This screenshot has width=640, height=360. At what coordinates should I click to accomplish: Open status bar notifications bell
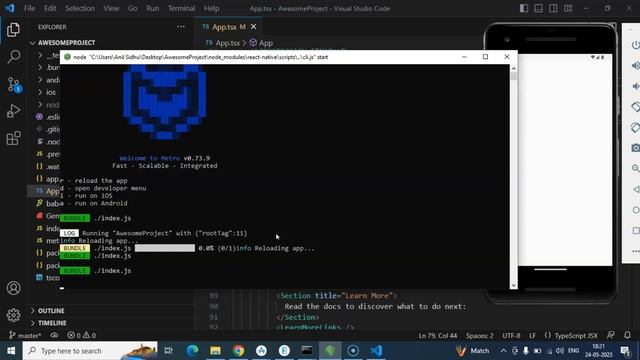tap(627, 336)
